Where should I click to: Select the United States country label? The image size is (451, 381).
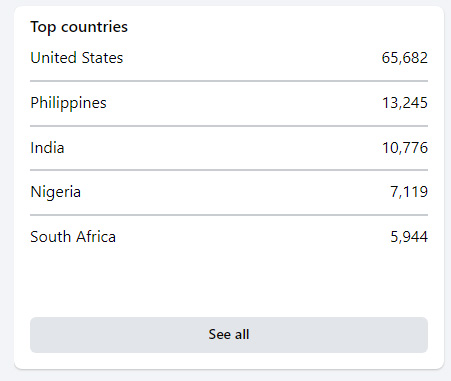coord(77,58)
